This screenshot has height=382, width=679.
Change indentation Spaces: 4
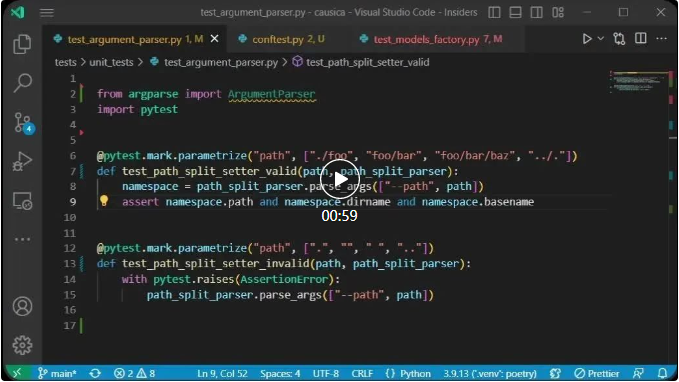coord(280,373)
